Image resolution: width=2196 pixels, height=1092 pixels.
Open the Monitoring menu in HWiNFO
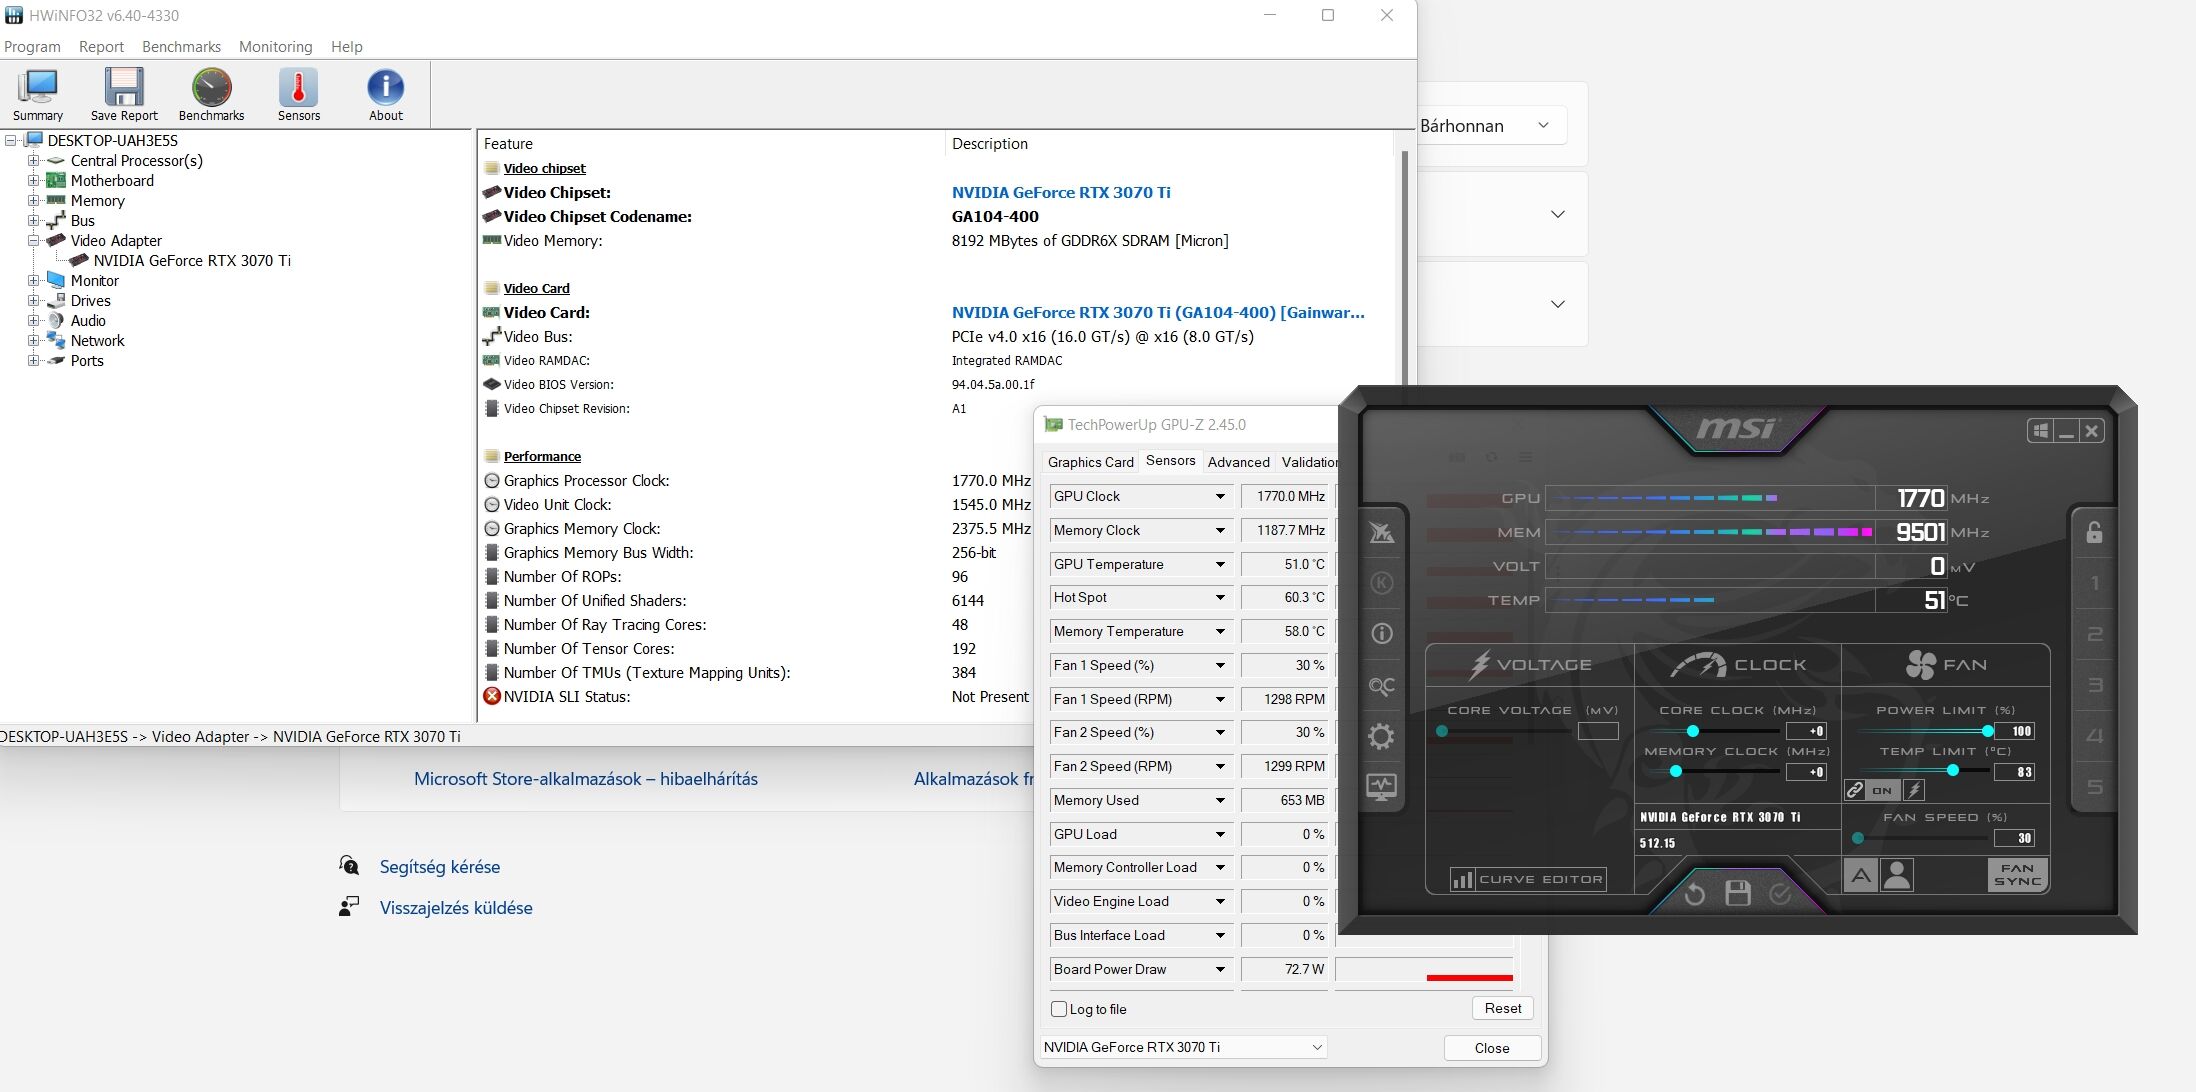point(275,47)
